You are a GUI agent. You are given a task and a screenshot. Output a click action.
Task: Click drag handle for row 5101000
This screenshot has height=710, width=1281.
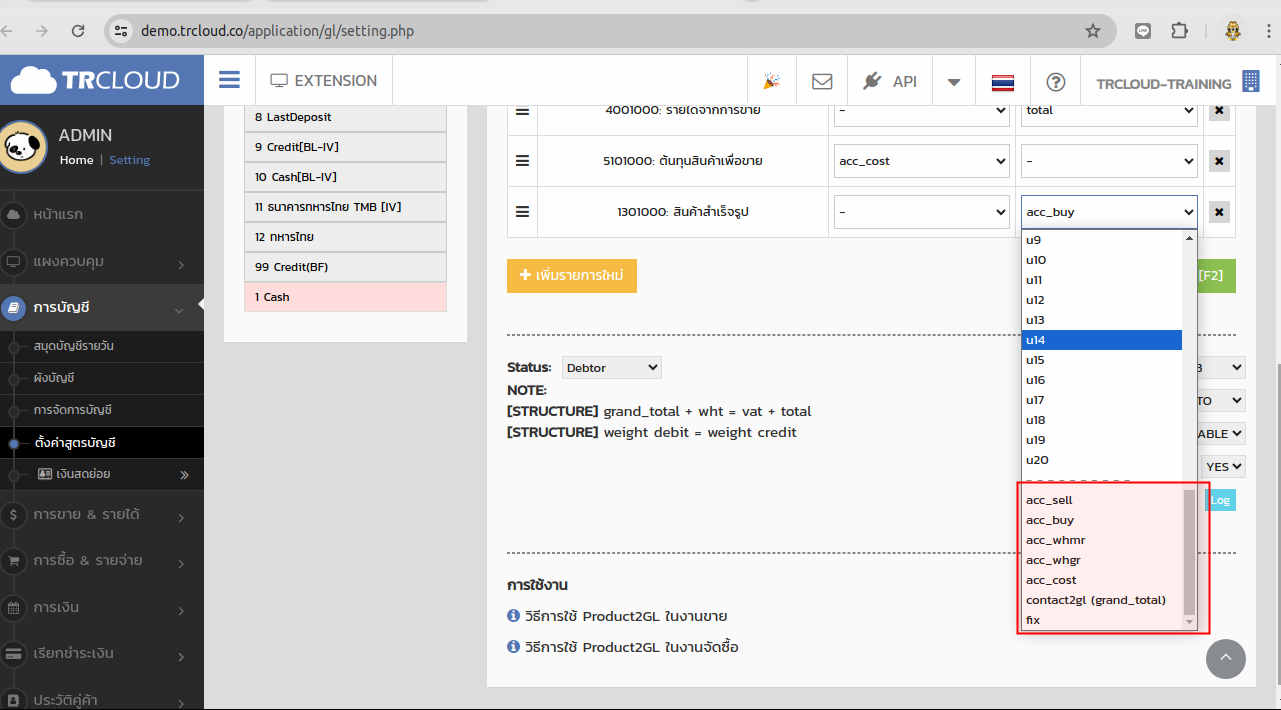522,160
